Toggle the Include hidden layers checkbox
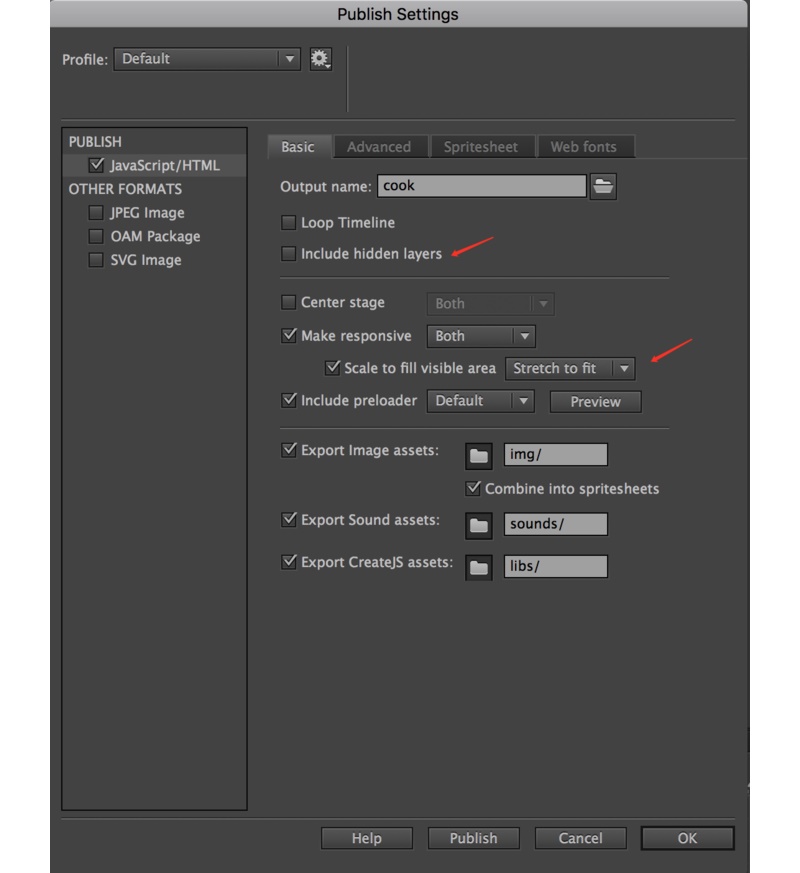 [289, 254]
